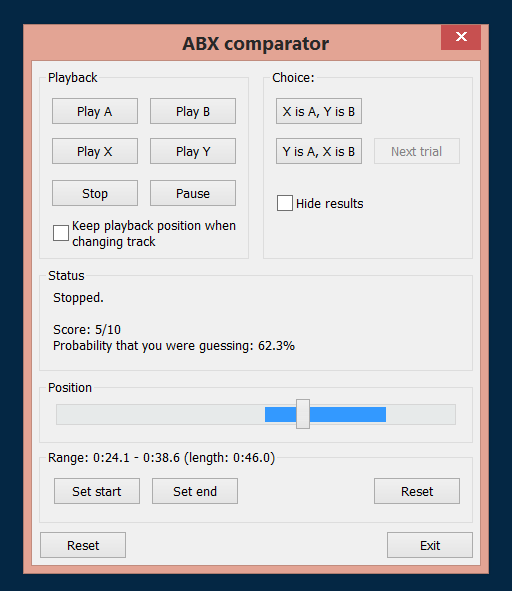Viewport: 512px width, 591px height.
Task: Set the range end point
Action: [x=195, y=491]
